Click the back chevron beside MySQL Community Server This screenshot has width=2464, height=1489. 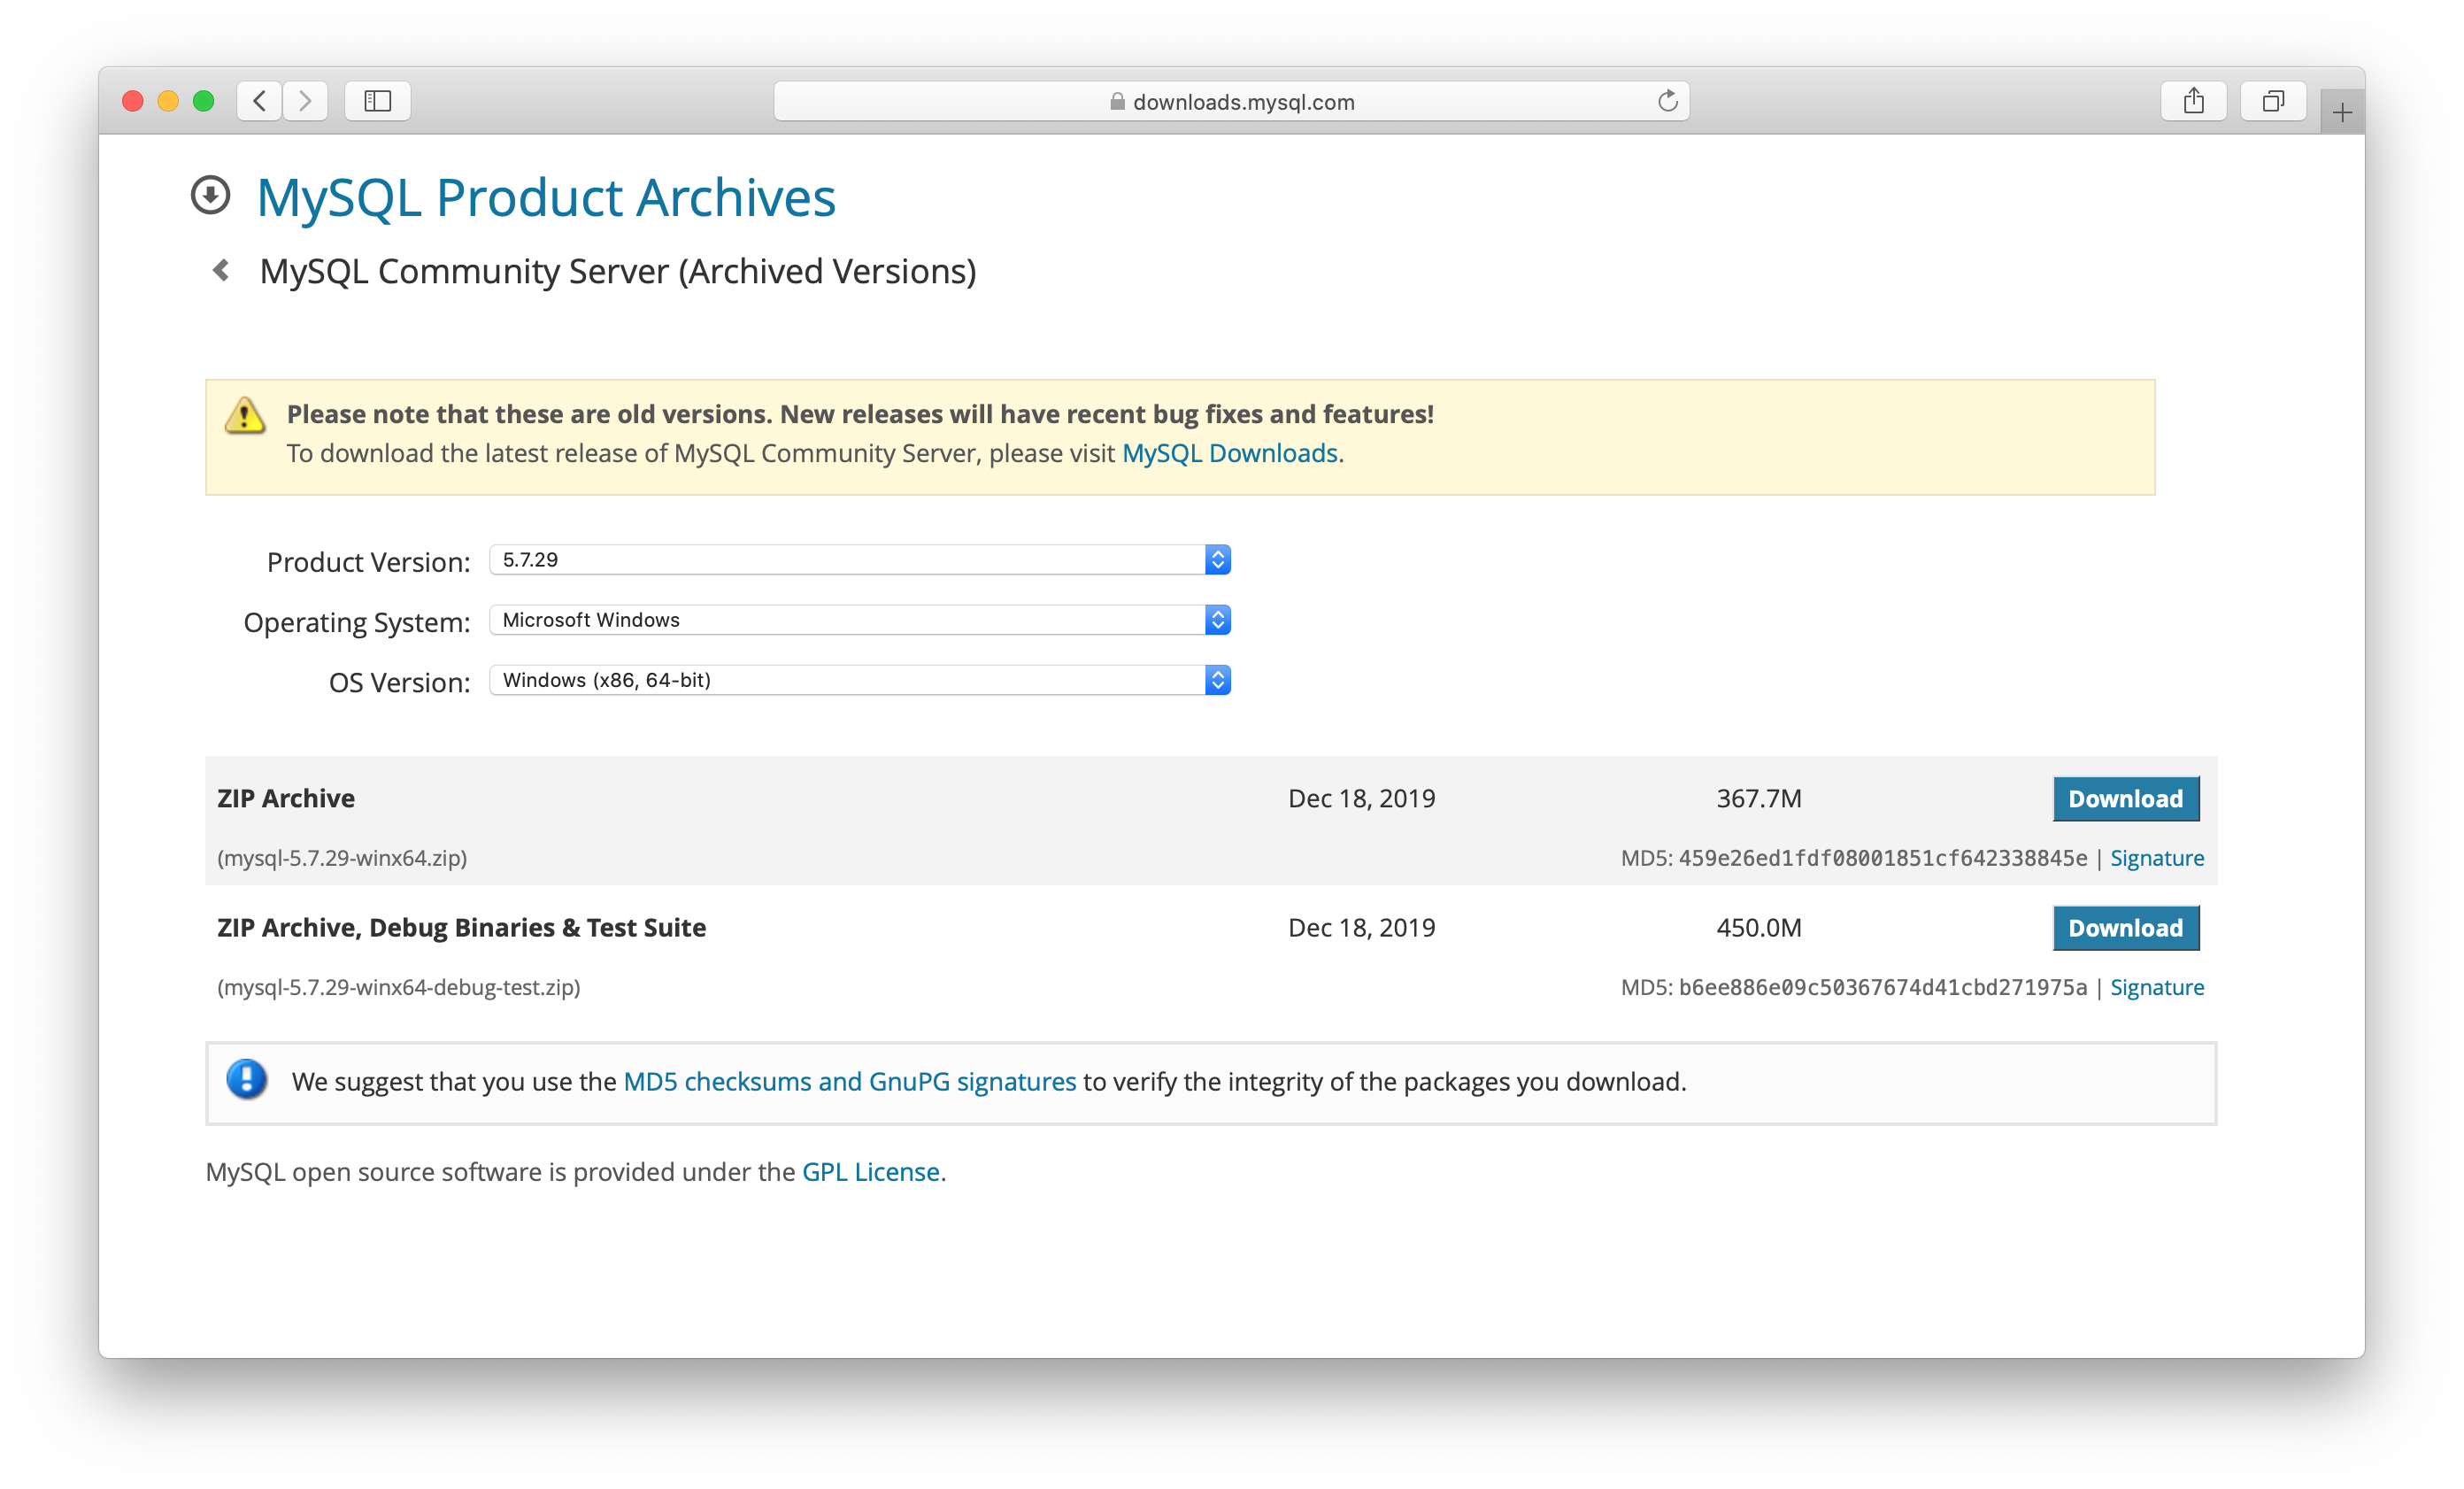point(221,270)
